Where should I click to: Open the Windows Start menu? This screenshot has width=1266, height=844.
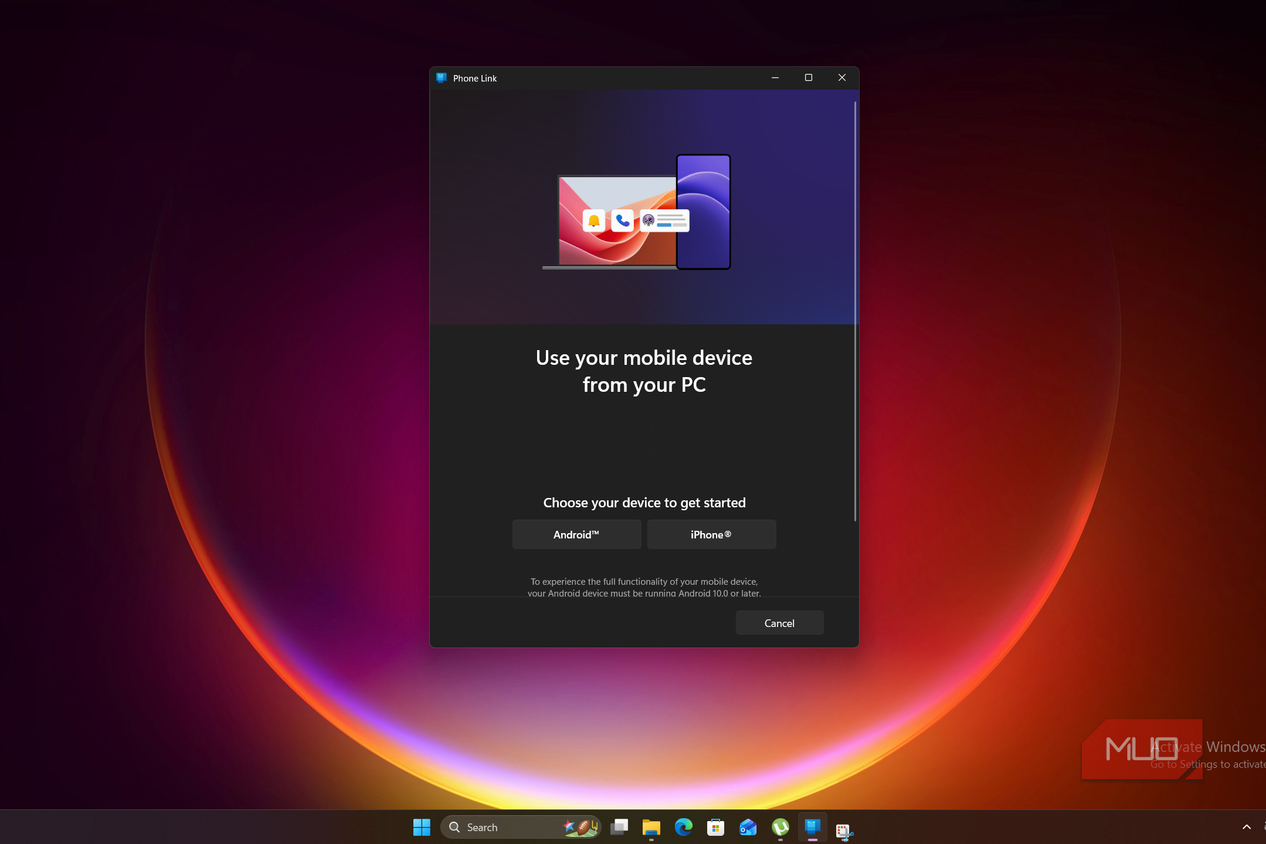click(x=422, y=827)
